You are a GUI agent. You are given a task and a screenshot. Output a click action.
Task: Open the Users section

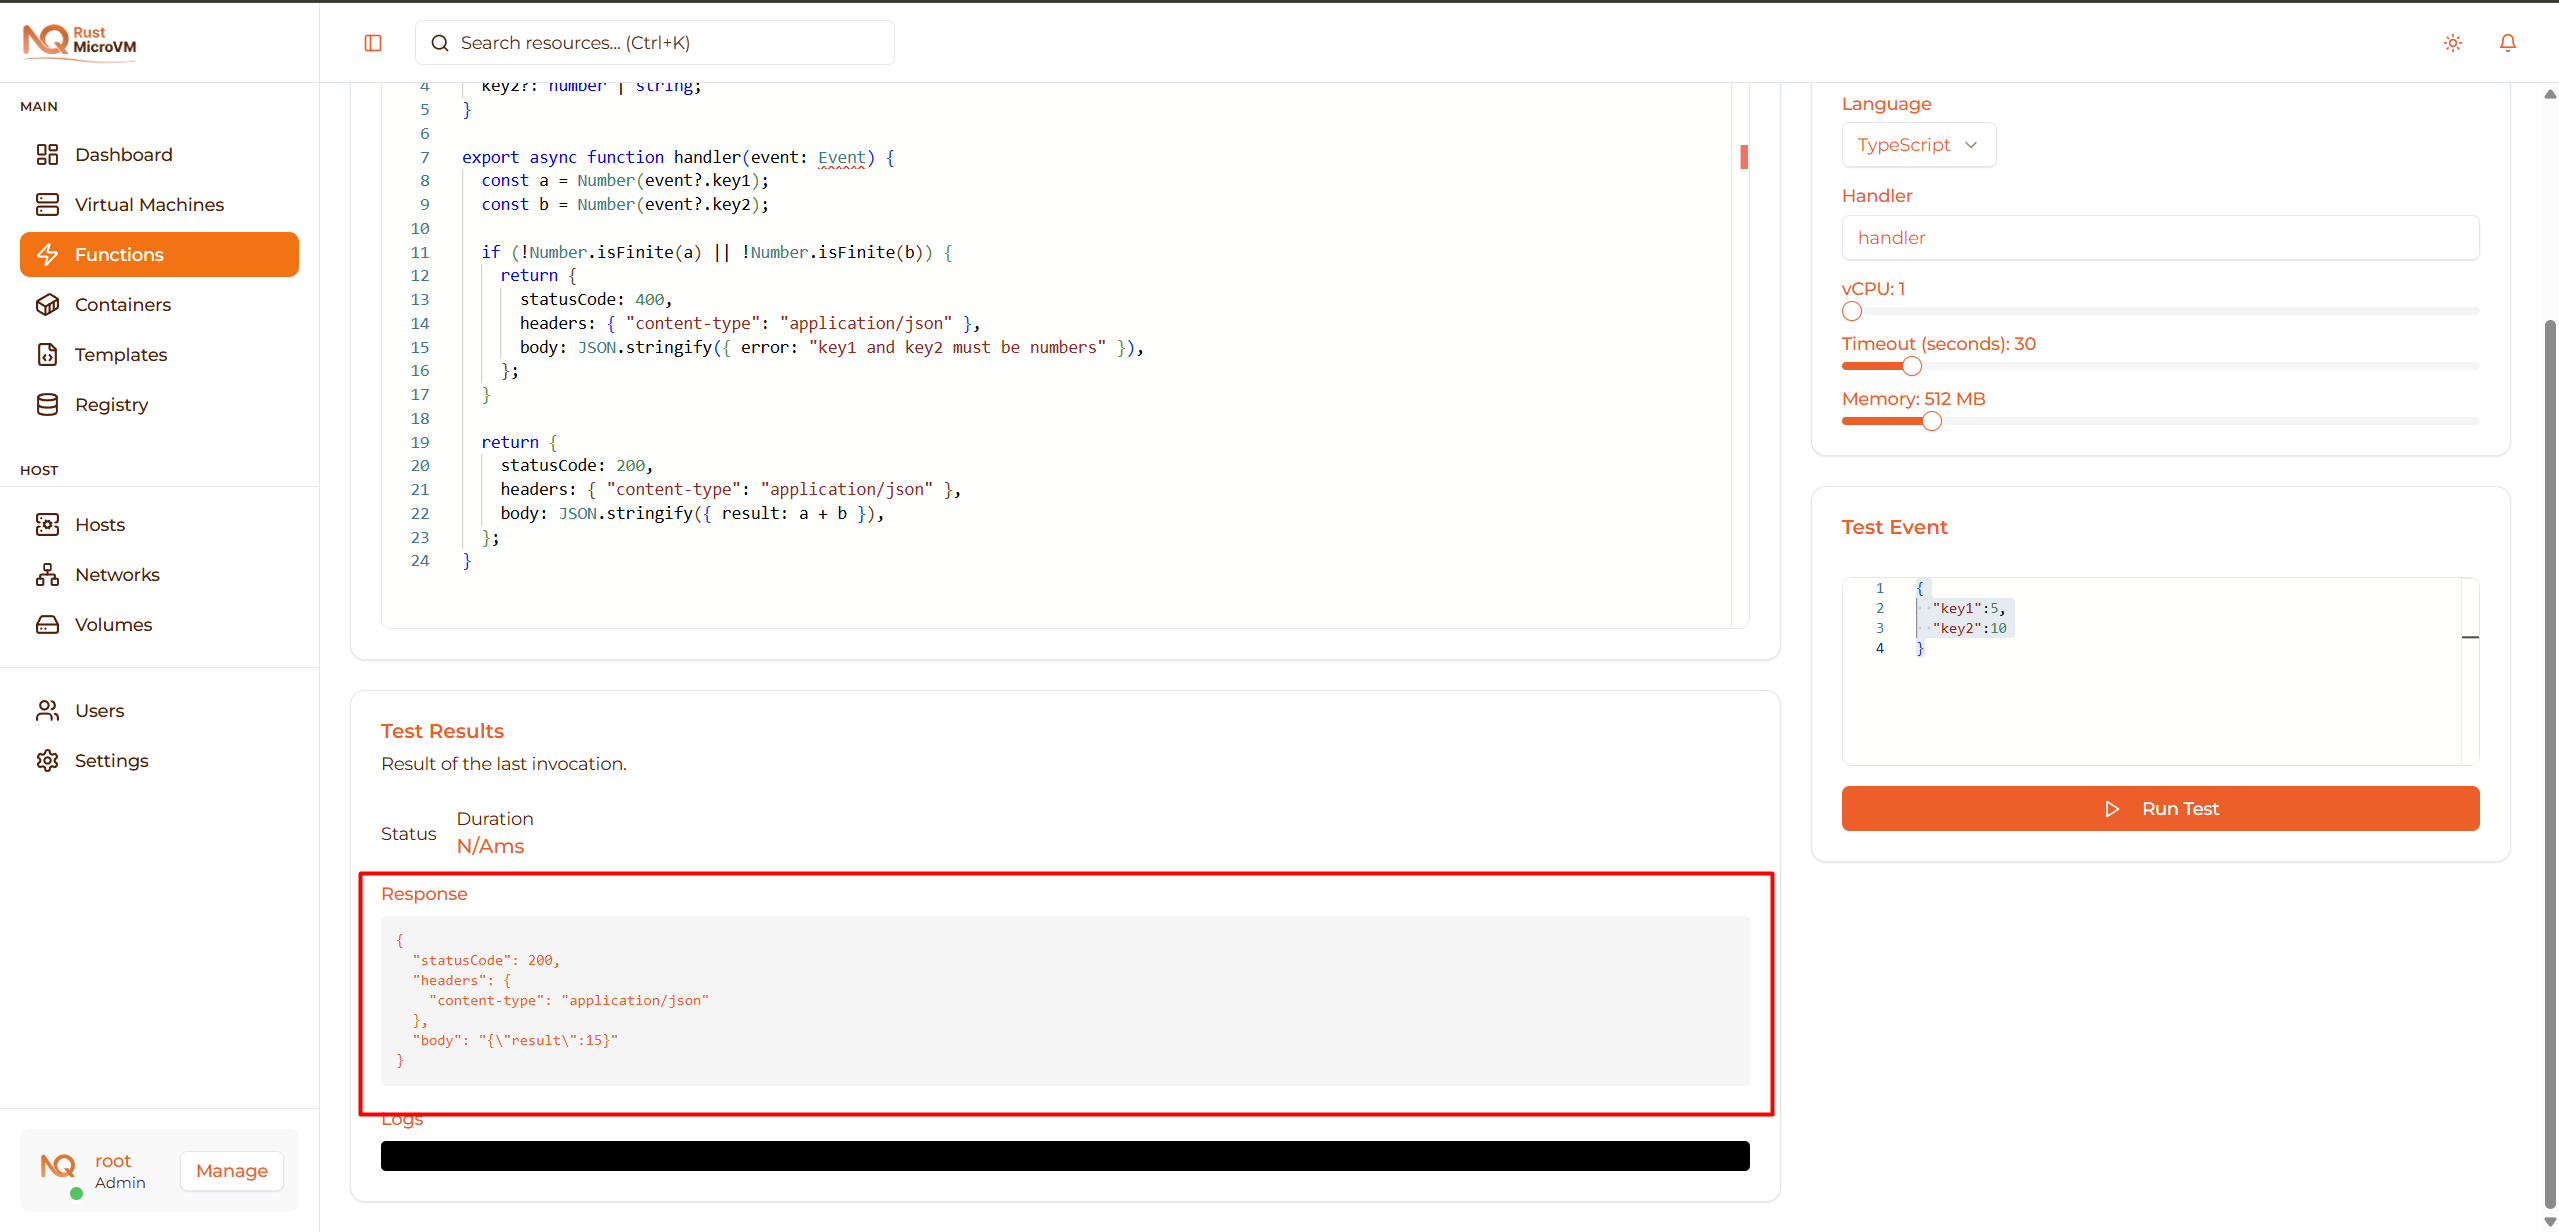(x=99, y=710)
